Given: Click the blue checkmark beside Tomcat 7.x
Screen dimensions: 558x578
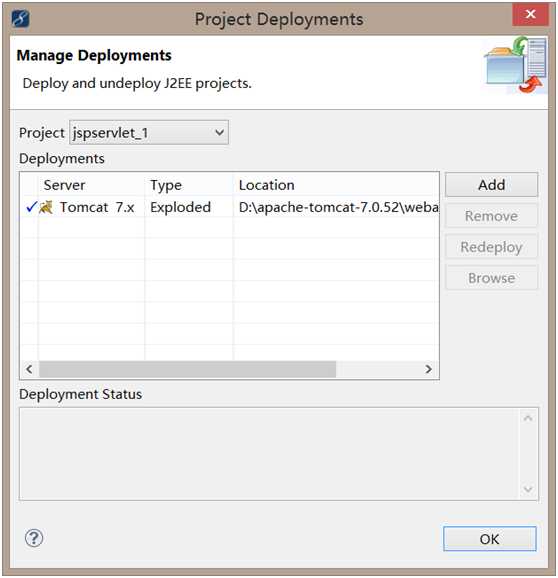Looking at the screenshot, I should pos(32,207).
